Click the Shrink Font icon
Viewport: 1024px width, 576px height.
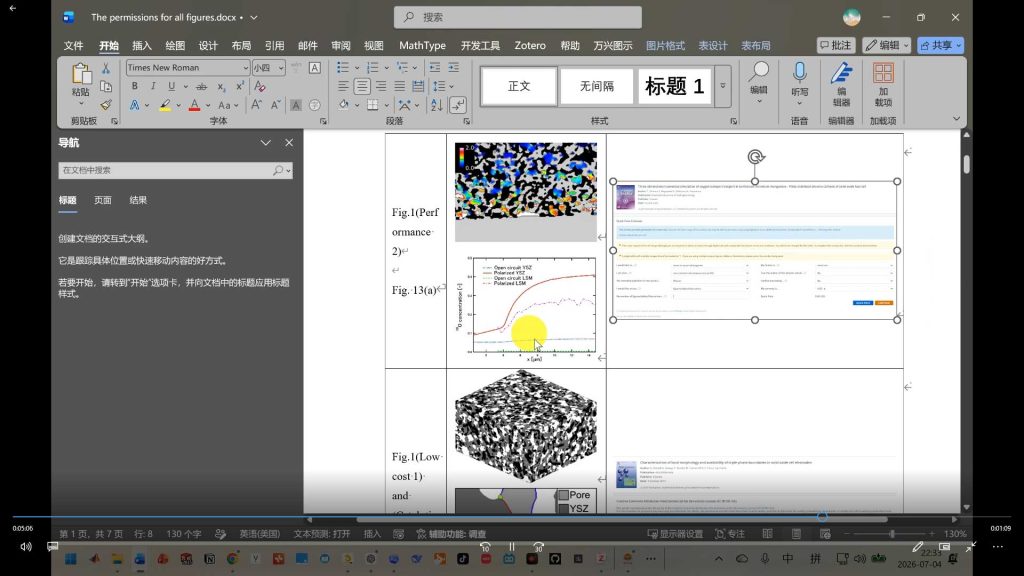coord(276,104)
